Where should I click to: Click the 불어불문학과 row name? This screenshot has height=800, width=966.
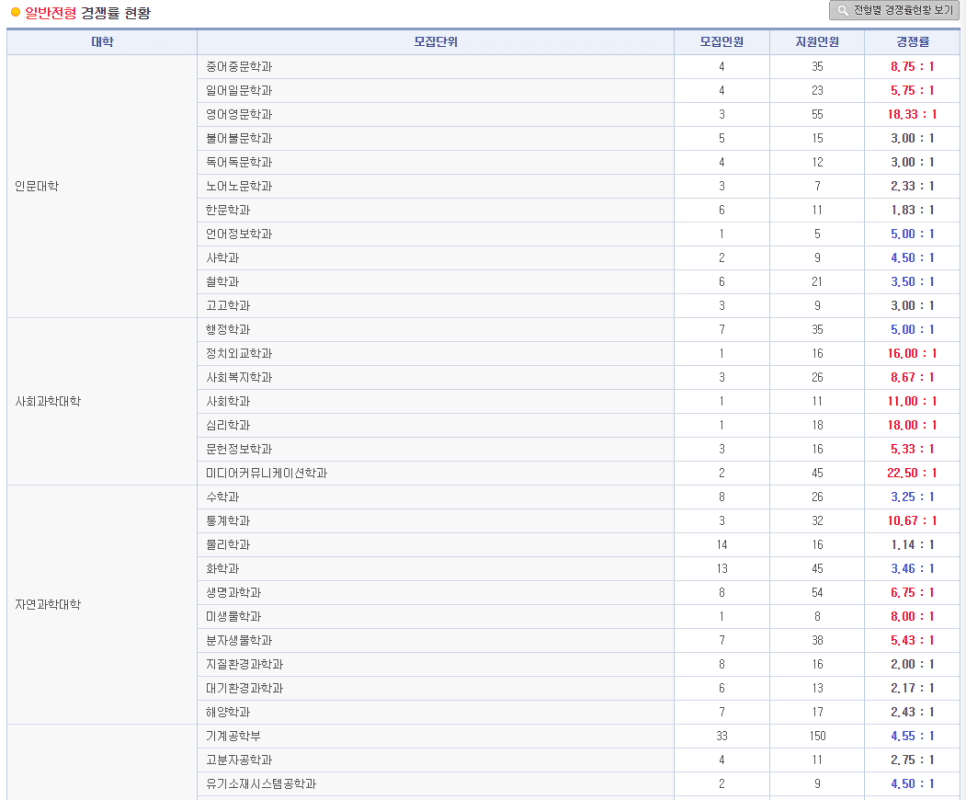point(239,139)
